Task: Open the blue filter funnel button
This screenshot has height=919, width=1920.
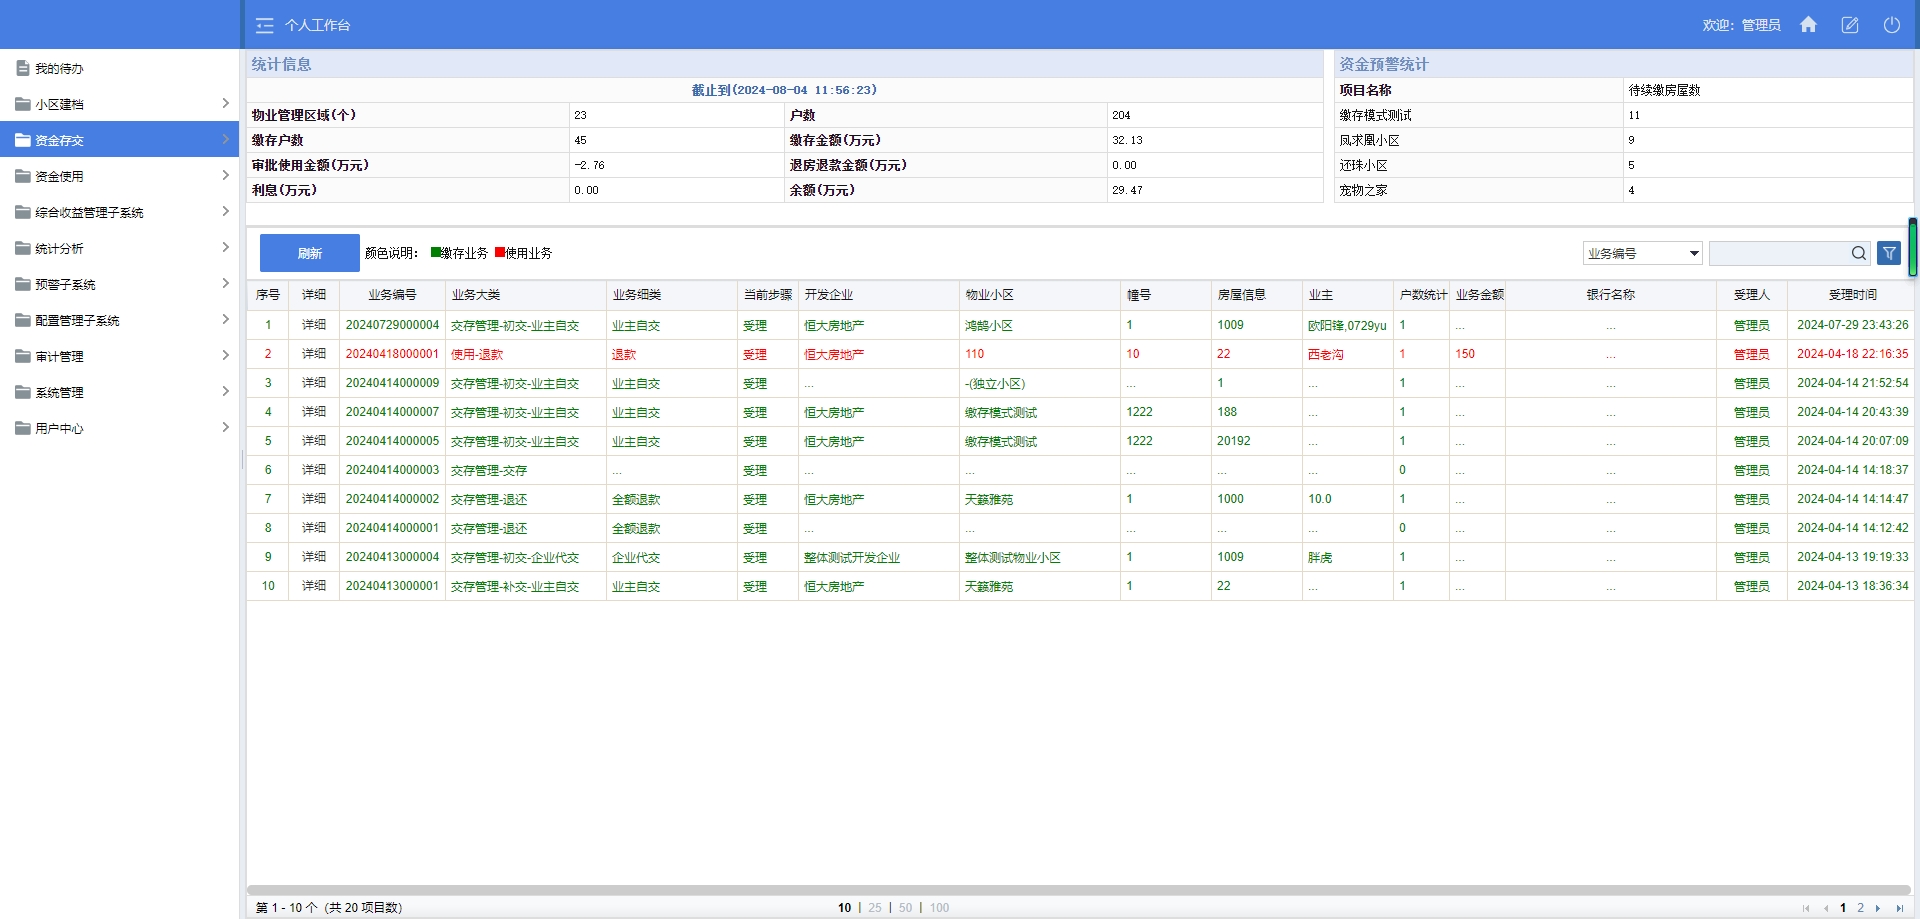Action: 1889,253
